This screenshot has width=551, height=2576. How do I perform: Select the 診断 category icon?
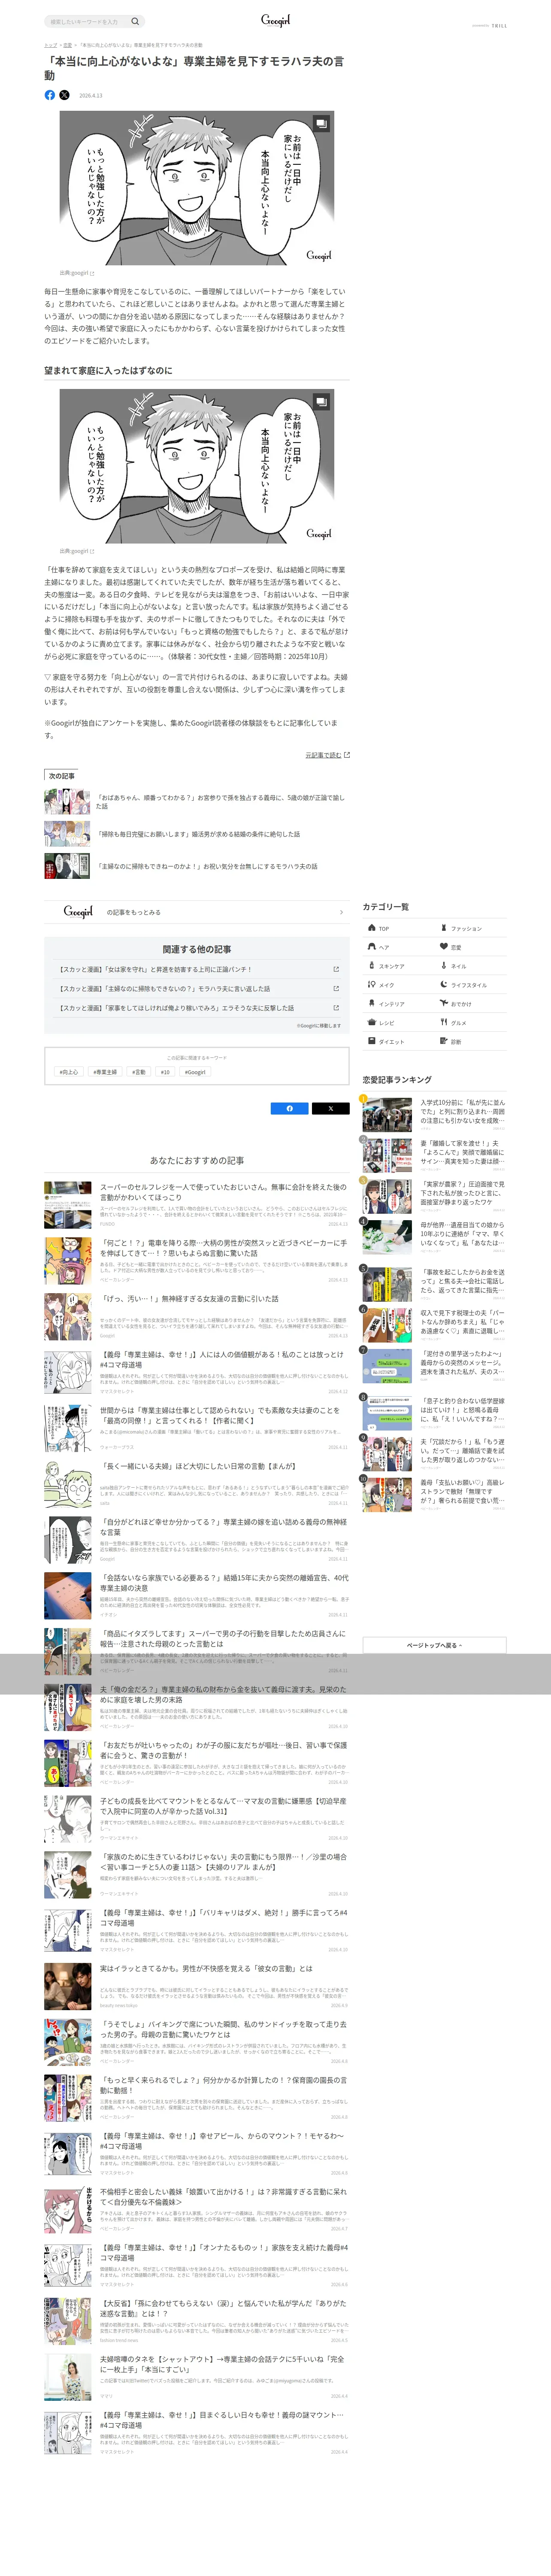(x=444, y=1042)
